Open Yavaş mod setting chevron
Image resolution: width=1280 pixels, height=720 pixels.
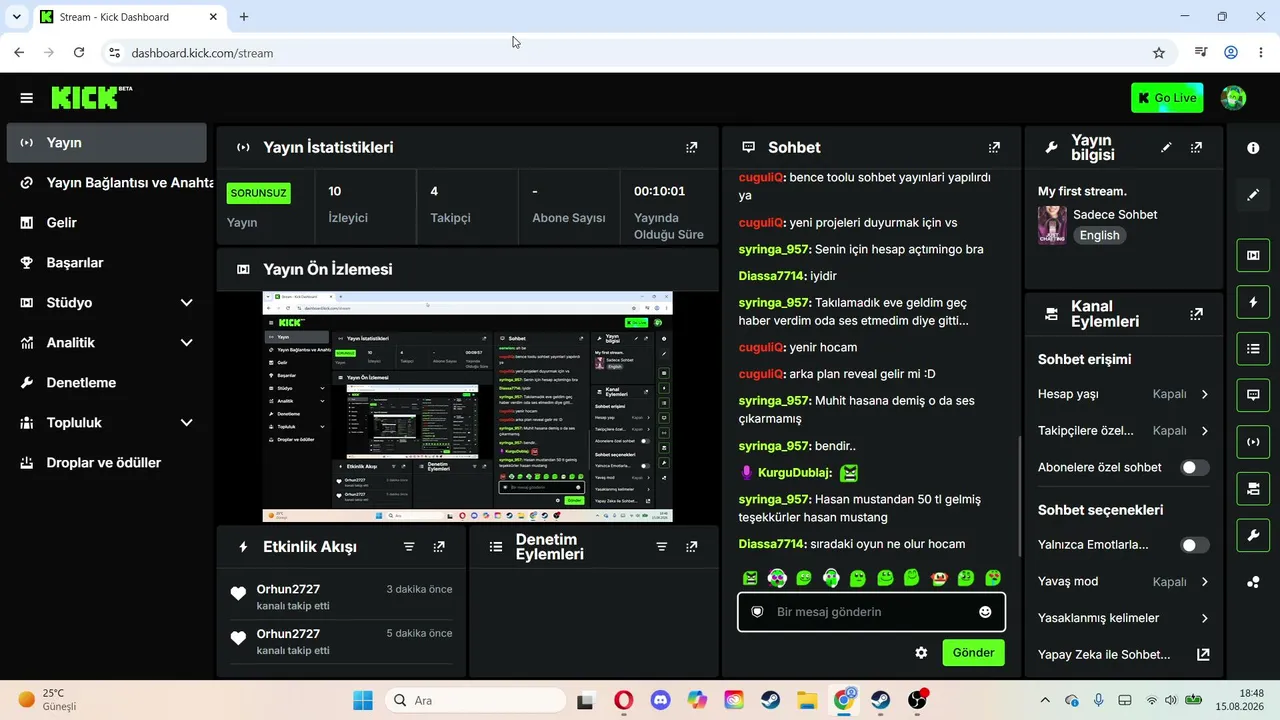point(1204,582)
